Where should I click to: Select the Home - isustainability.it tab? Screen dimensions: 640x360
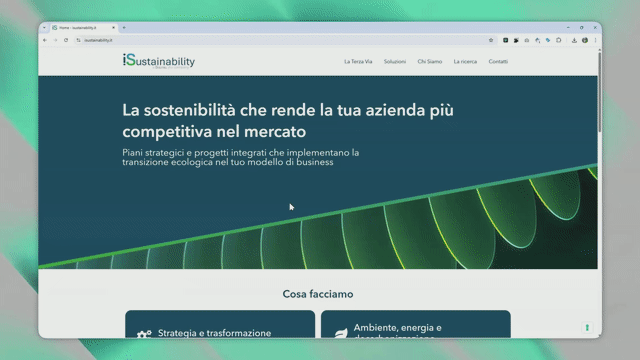pyautogui.click(x=84, y=27)
